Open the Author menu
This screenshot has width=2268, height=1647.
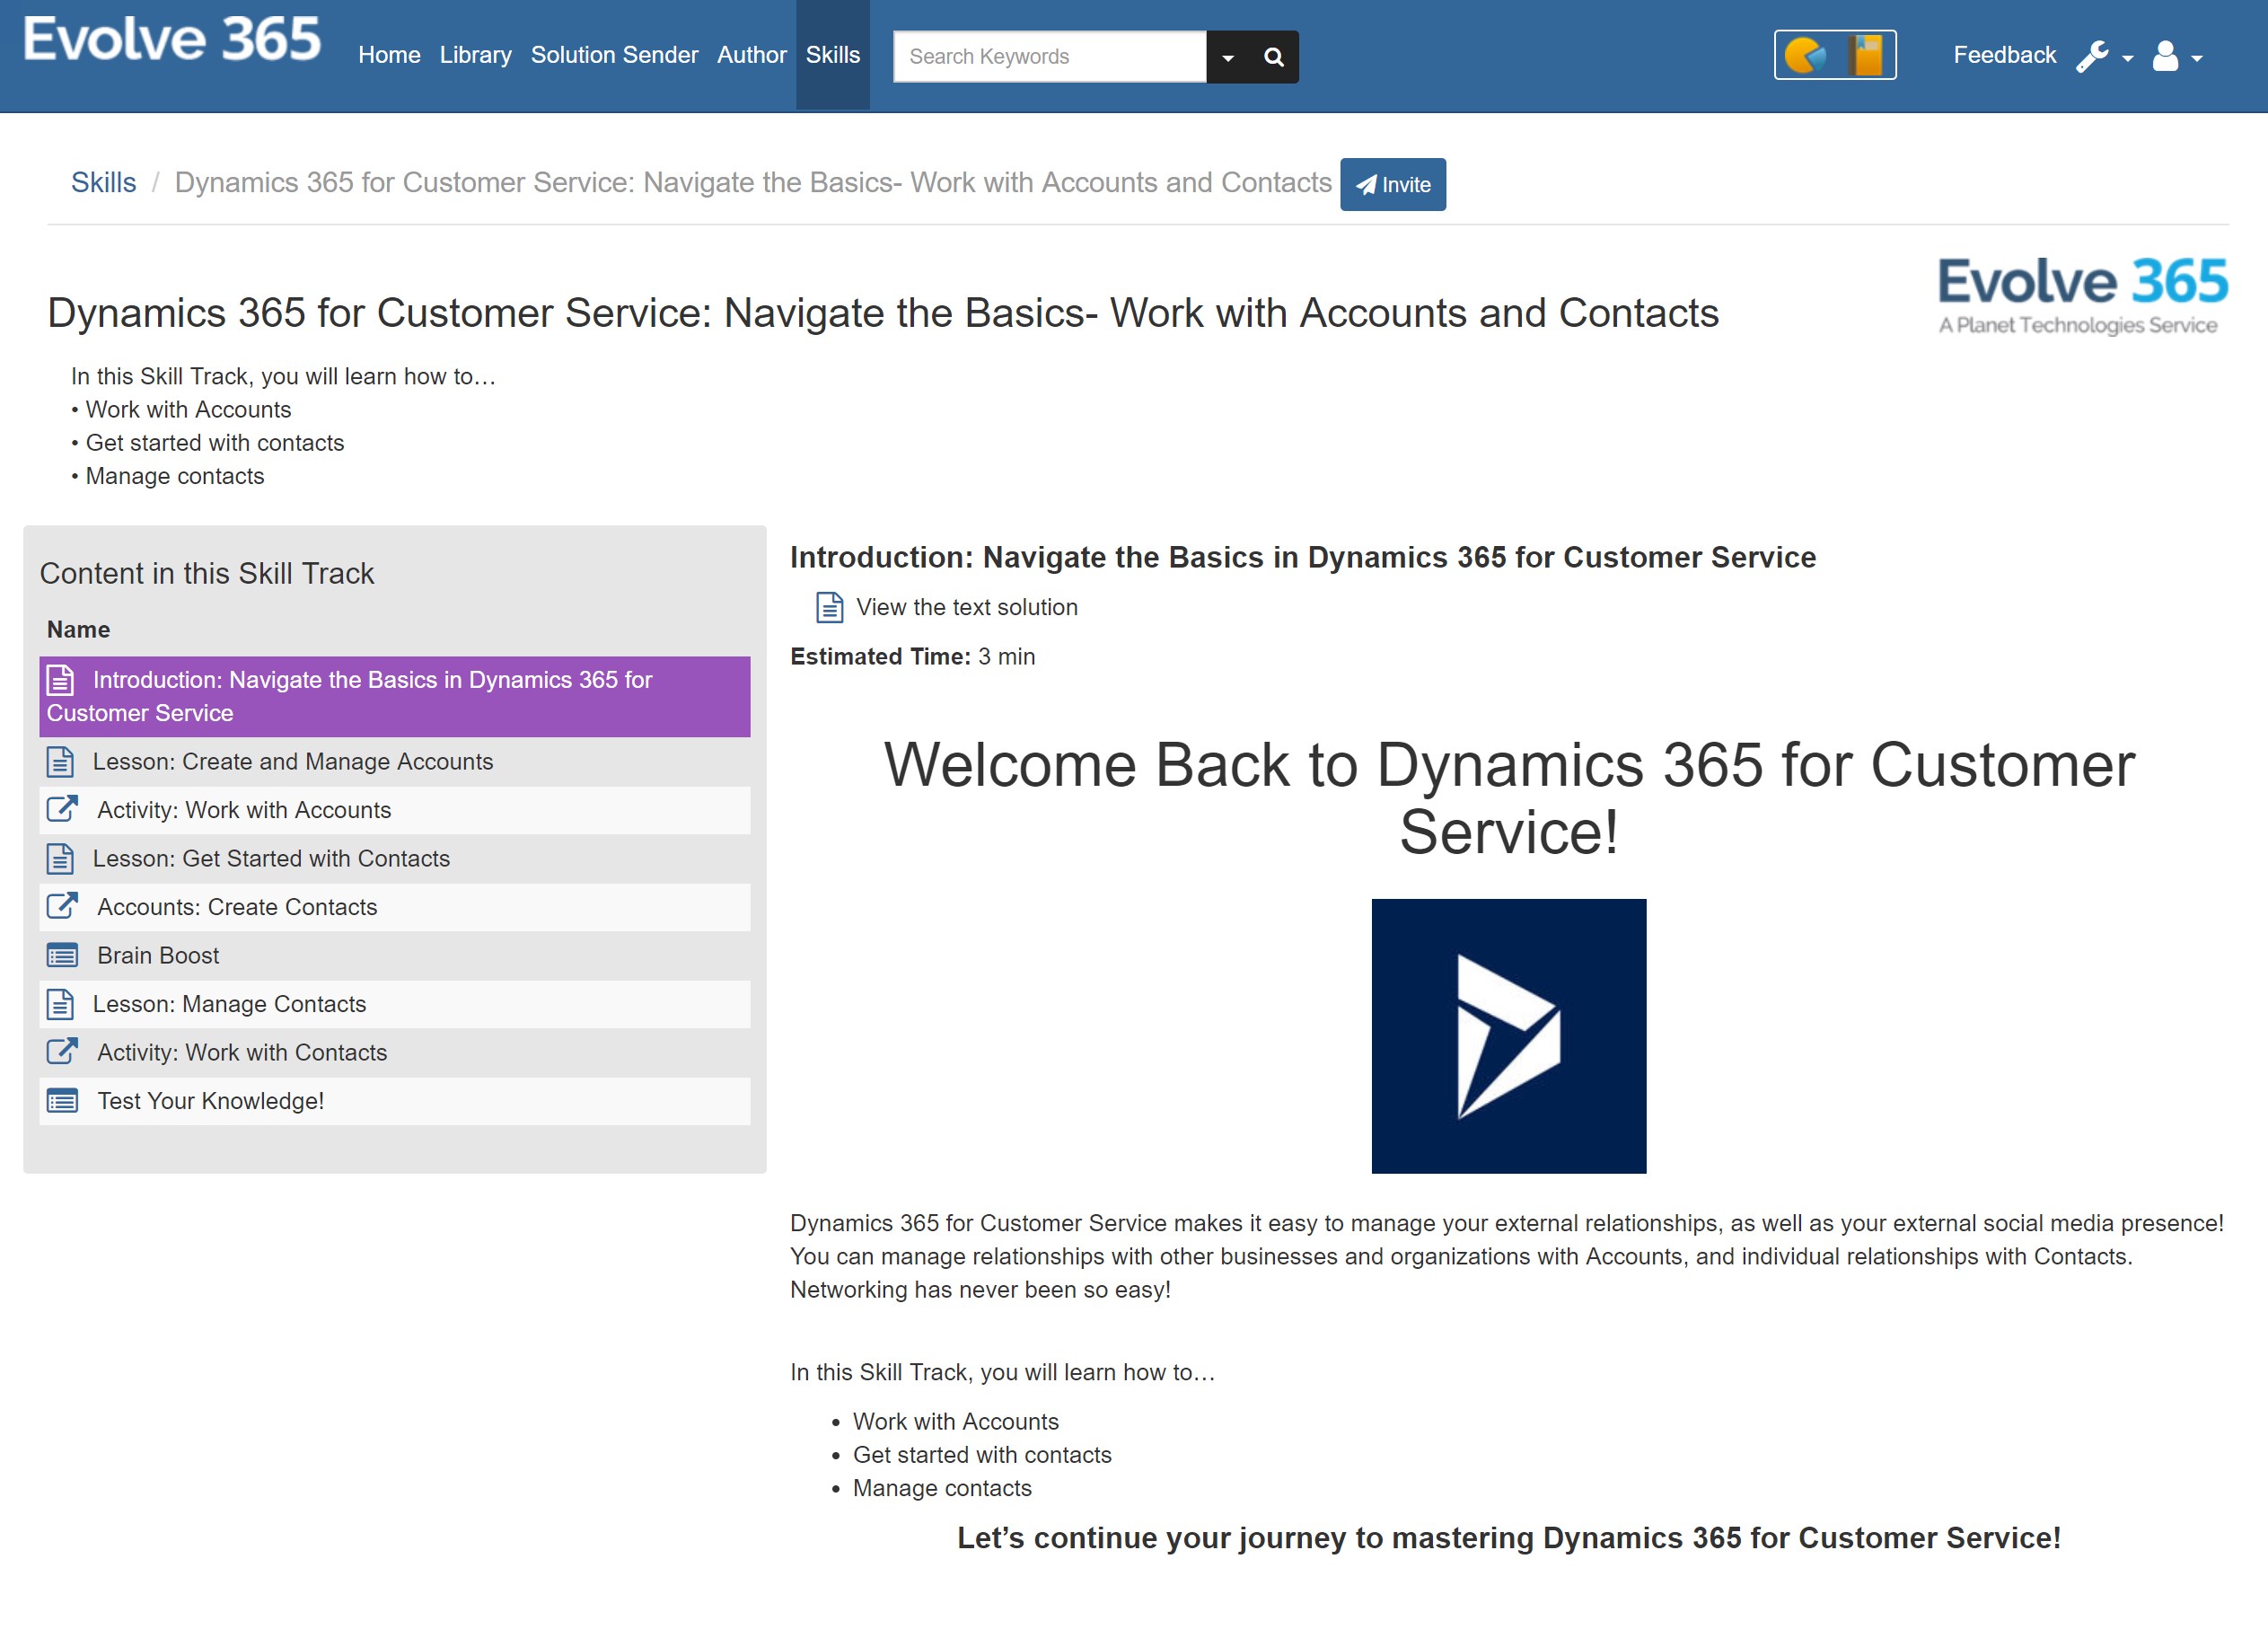click(751, 55)
